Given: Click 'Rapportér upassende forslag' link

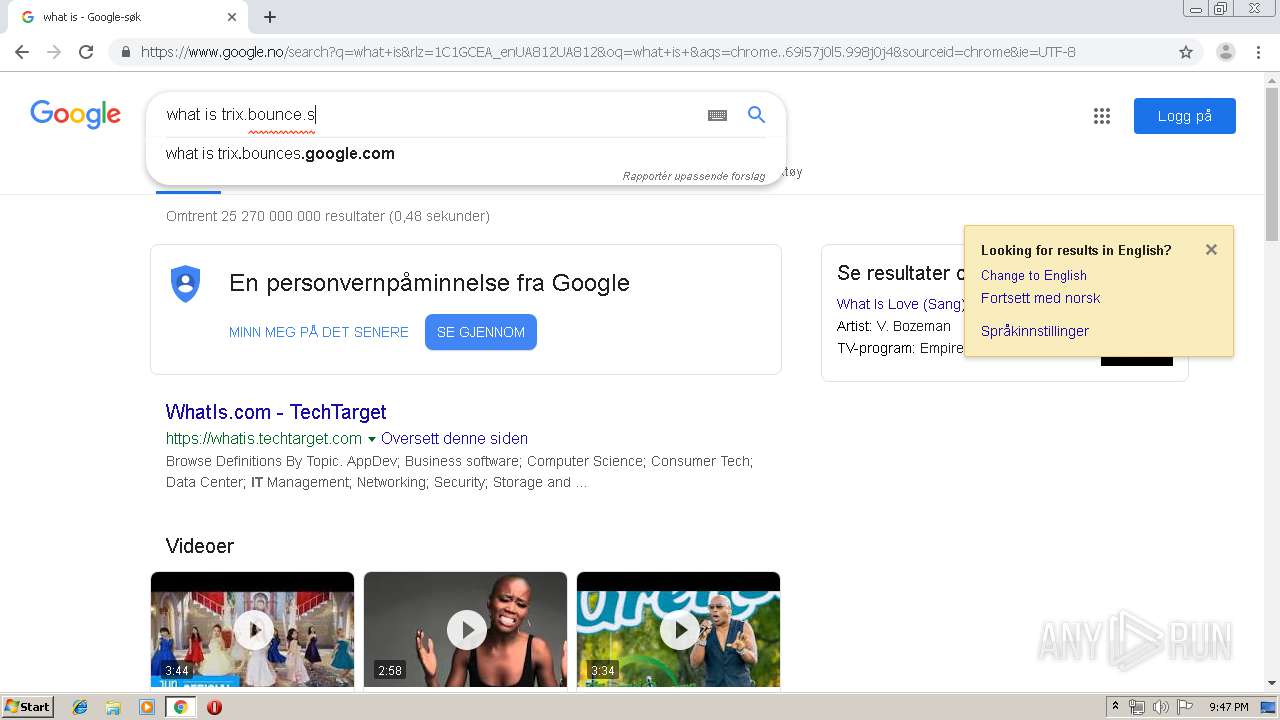Looking at the screenshot, I should pyautogui.click(x=694, y=176).
